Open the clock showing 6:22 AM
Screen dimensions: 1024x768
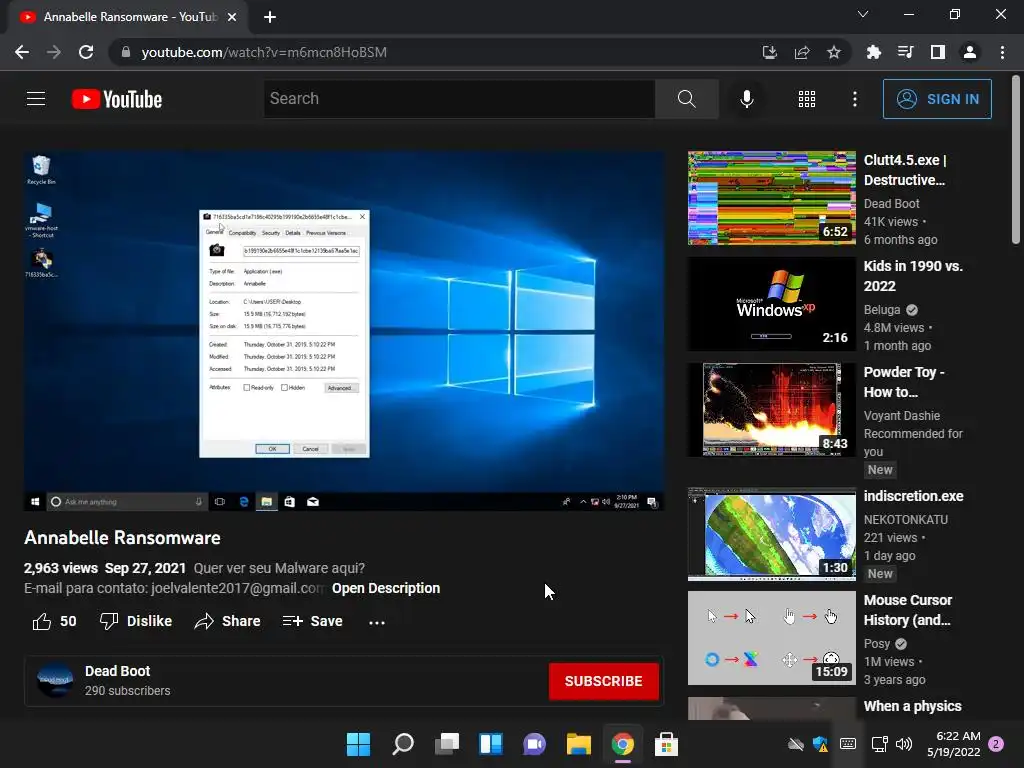tap(954, 744)
